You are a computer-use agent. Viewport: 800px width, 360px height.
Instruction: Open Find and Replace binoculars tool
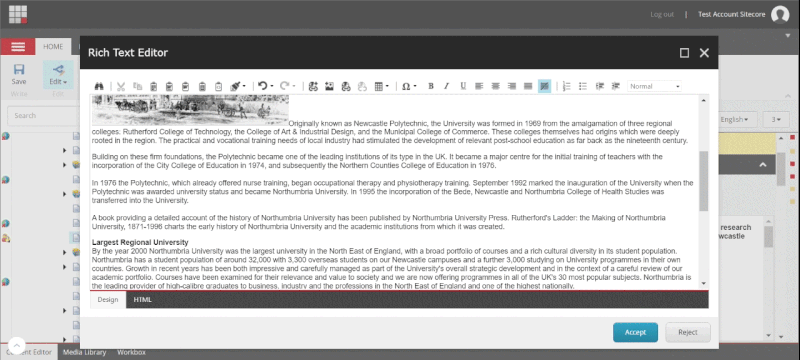[100, 87]
